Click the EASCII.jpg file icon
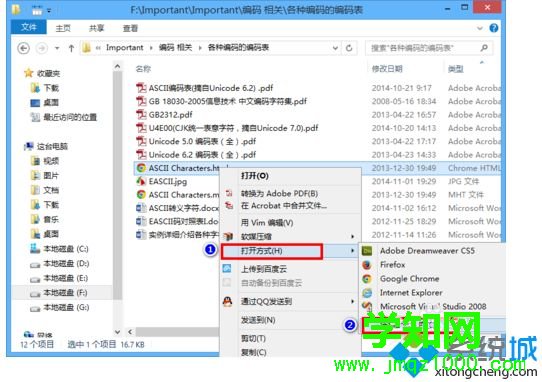This screenshot has width=542, height=382. pyautogui.click(x=141, y=181)
